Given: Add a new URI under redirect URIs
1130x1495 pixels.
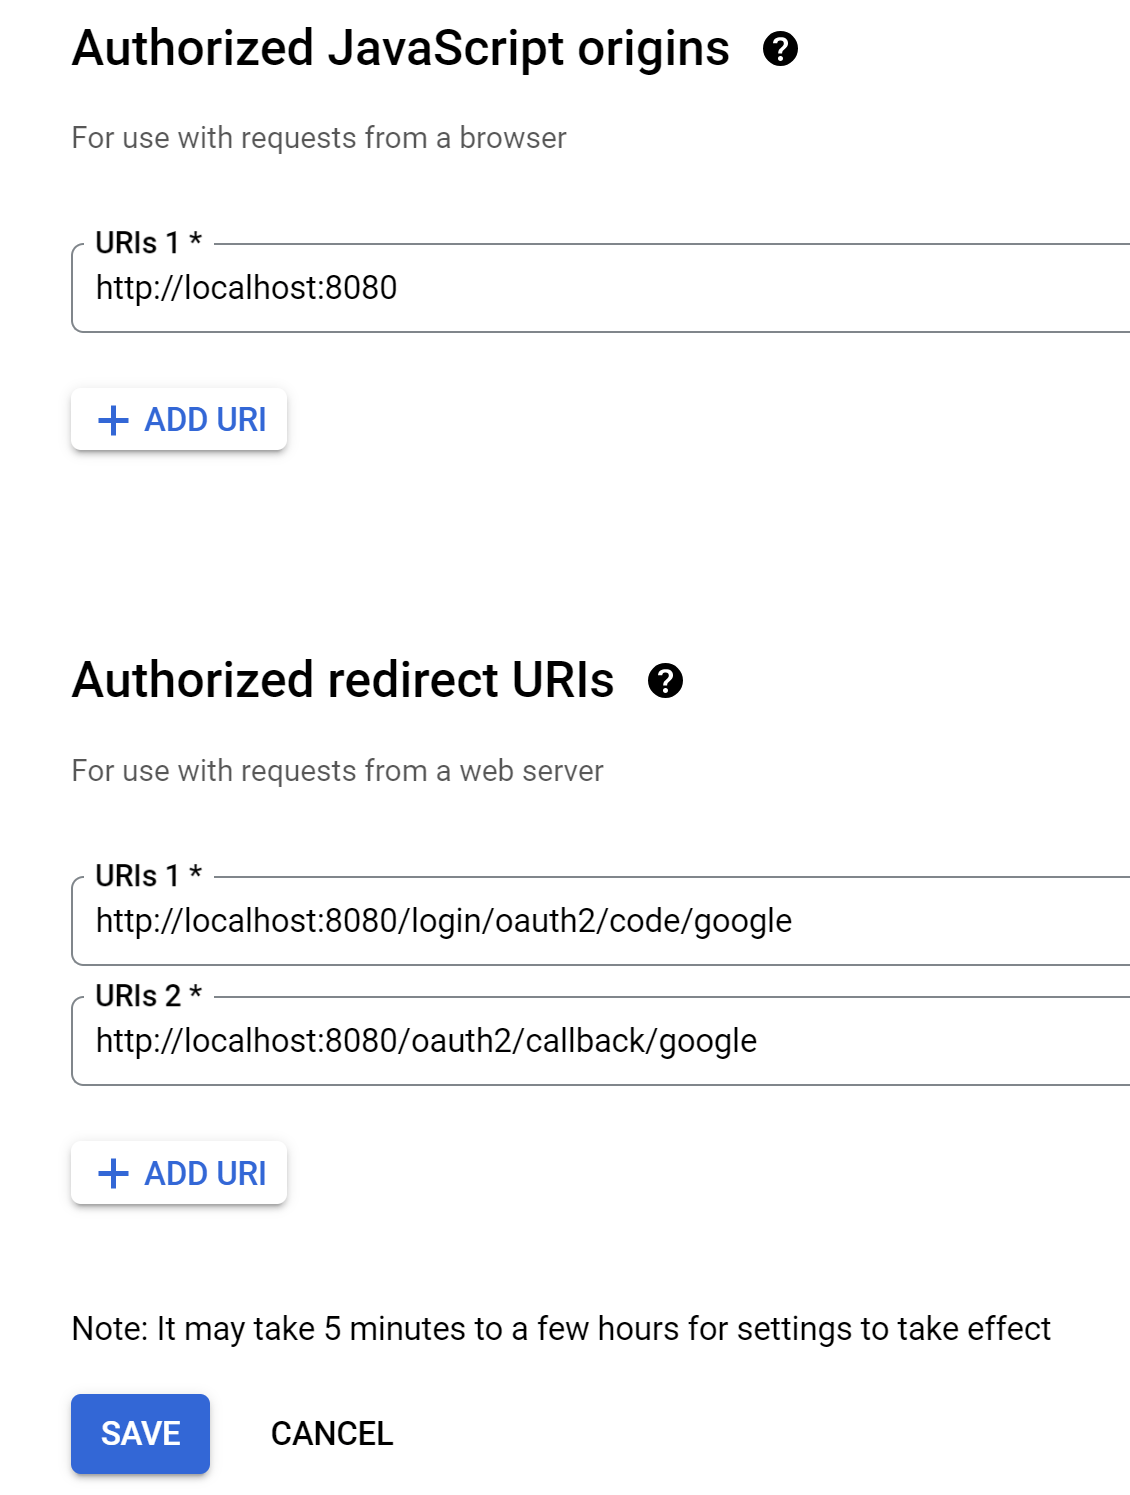Looking at the screenshot, I should tap(178, 1172).
